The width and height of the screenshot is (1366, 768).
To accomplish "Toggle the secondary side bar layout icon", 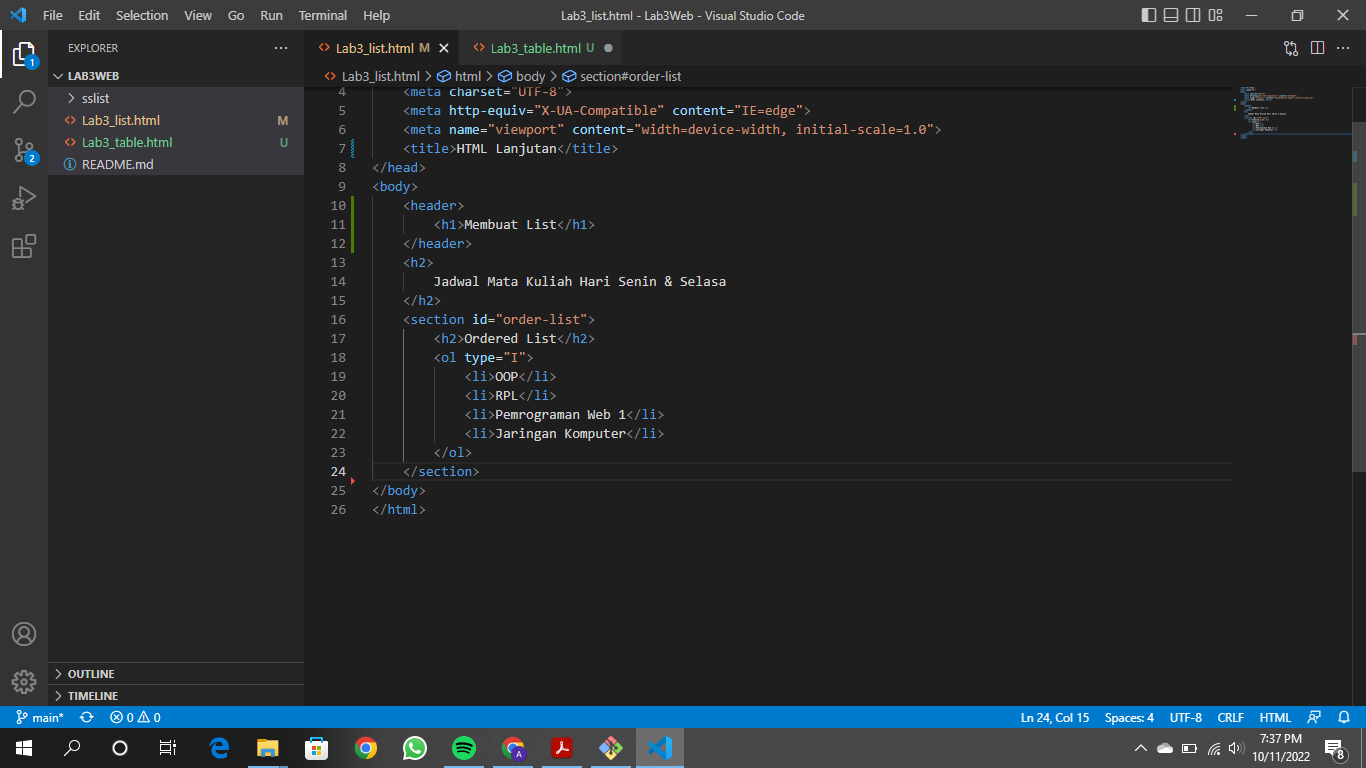I will (x=1193, y=15).
